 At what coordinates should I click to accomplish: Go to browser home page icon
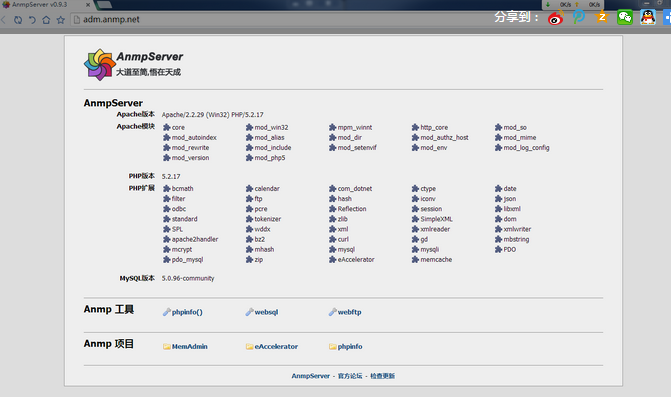click(x=46, y=20)
